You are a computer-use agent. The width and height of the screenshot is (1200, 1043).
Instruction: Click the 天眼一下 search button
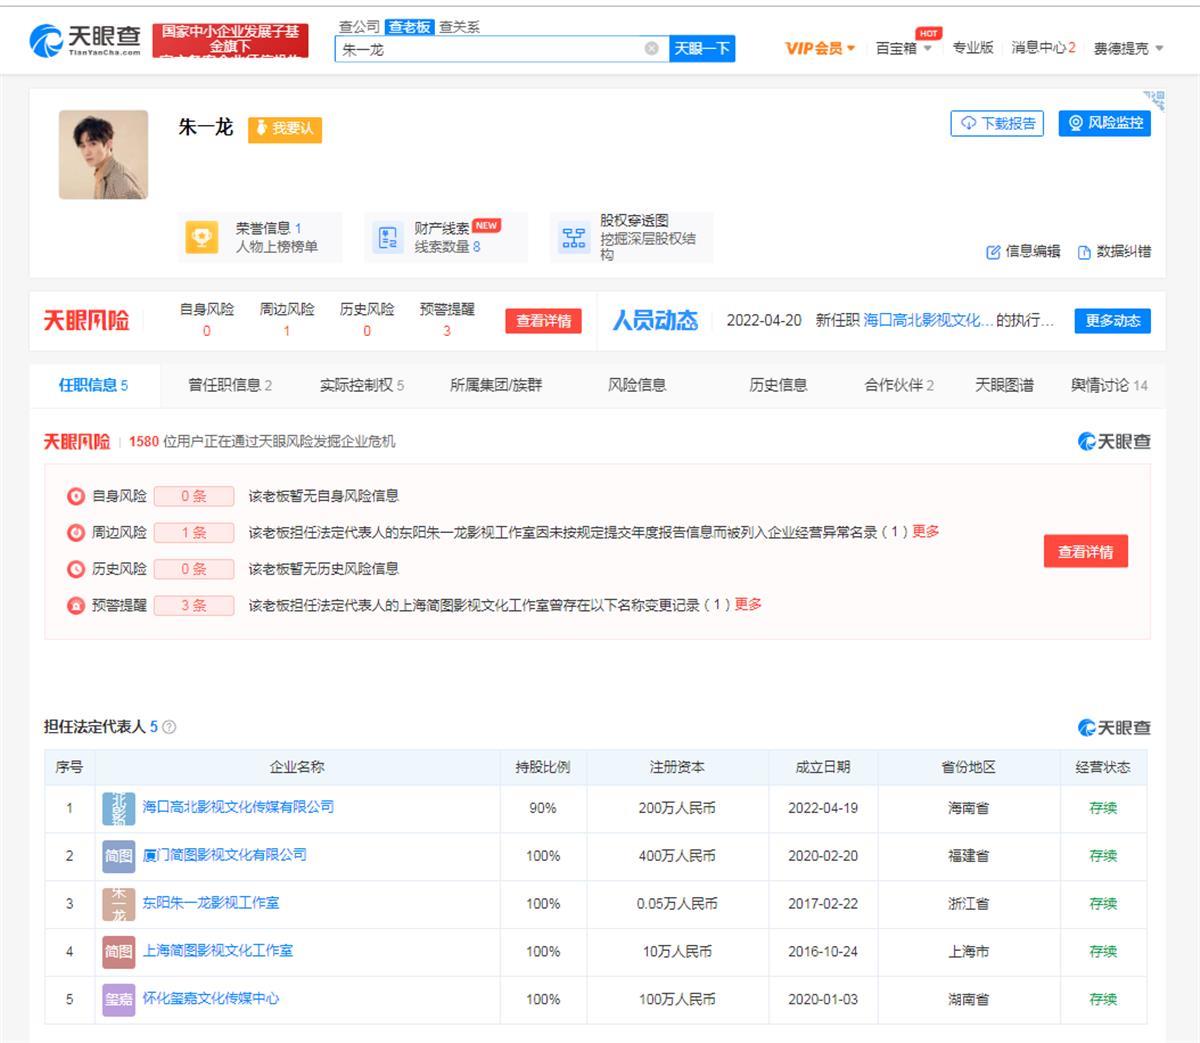[x=701, y=48]
